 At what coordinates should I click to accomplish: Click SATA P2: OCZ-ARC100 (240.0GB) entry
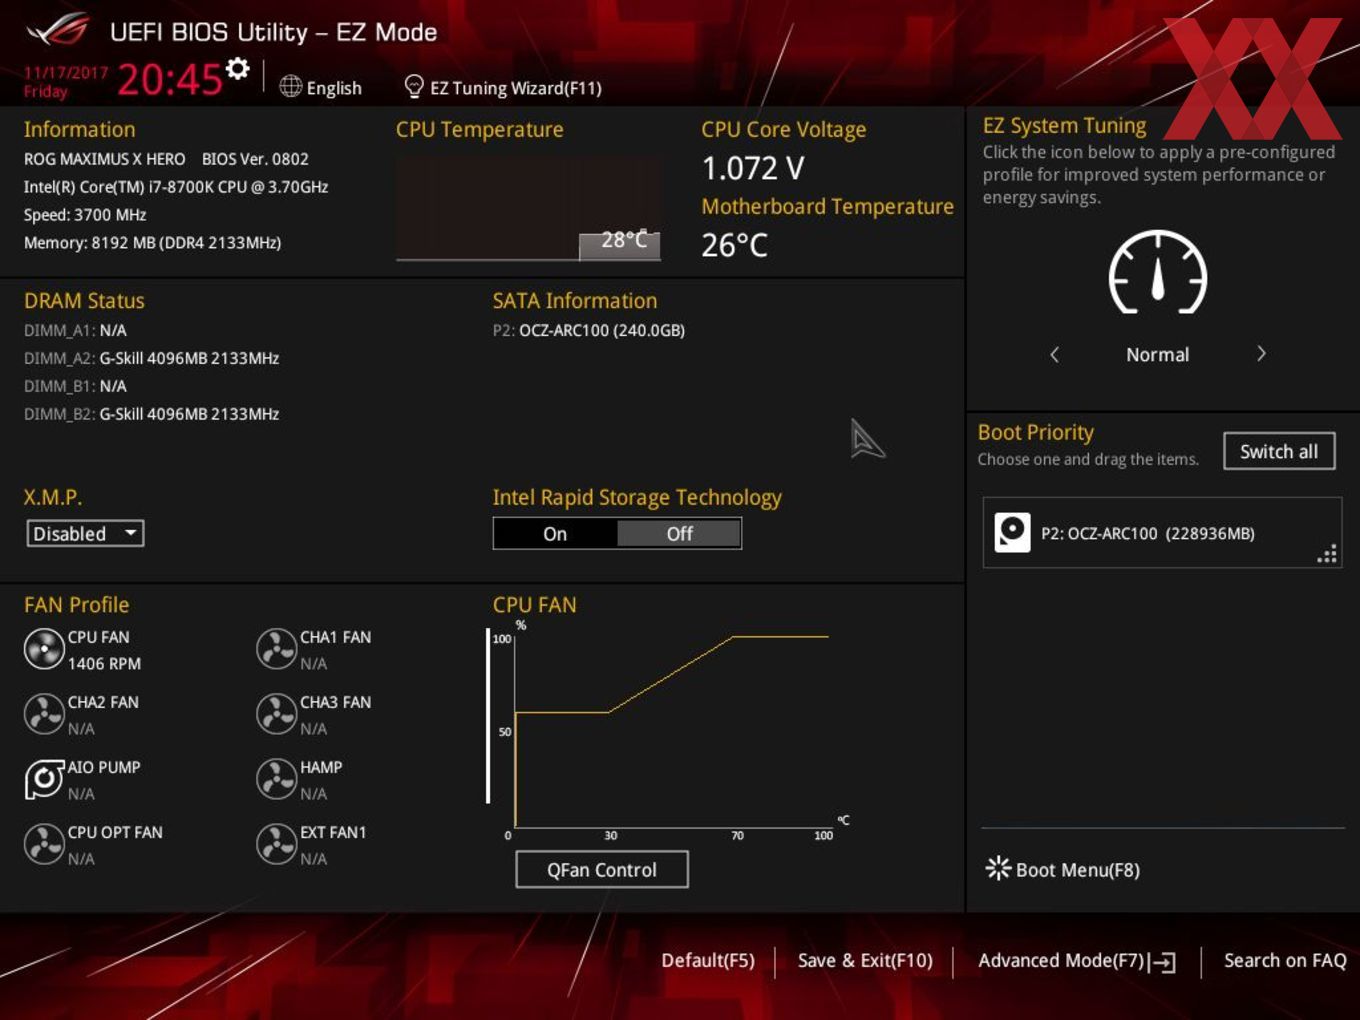(x=589, y=330)
